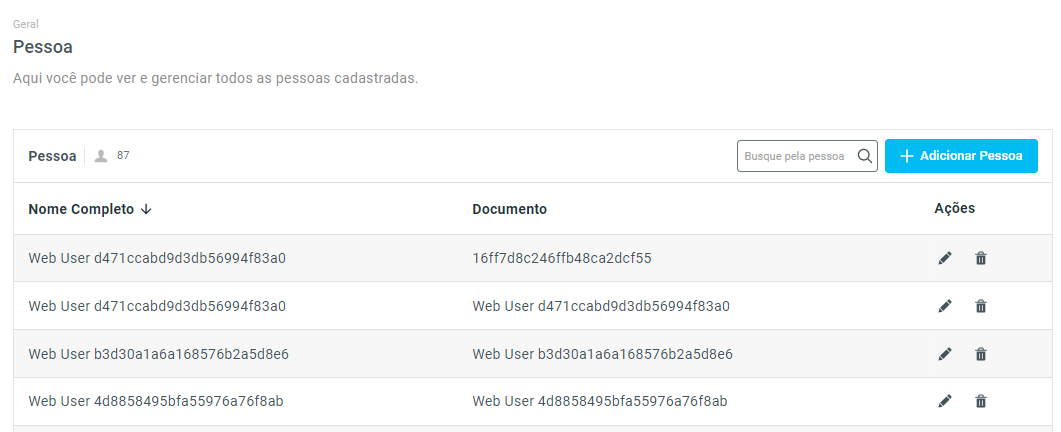Viewport: 1061px width, 432px height.
Task: Delete the Web User b3d30a1a6a168576b2a5d8e6 entry
Action: pos(981,354)
